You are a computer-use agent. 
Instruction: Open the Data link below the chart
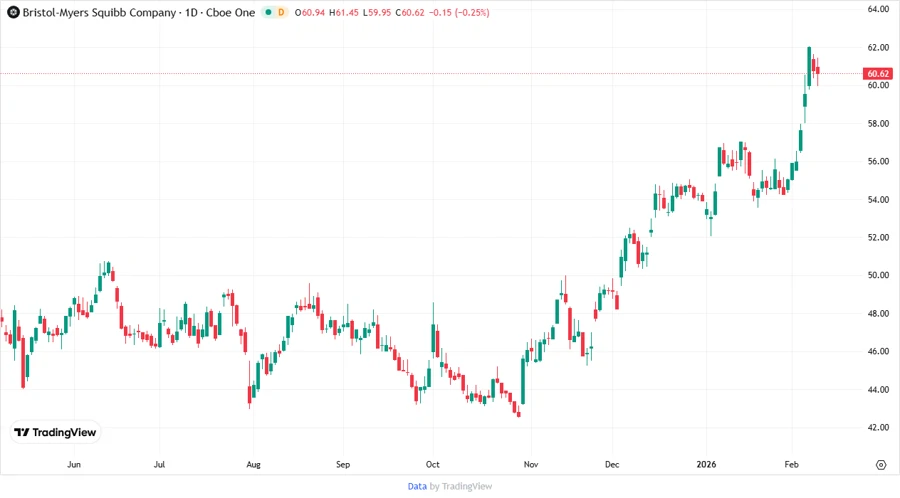click(x=417, y=487)
